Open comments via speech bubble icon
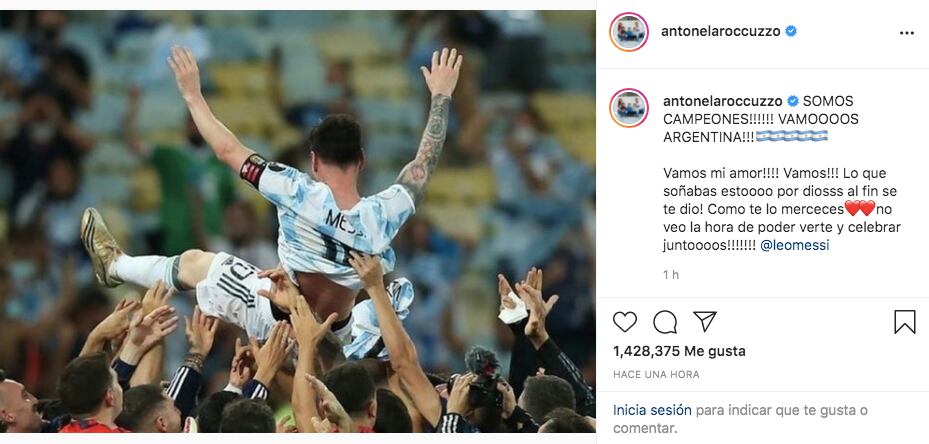 [665, 322]
